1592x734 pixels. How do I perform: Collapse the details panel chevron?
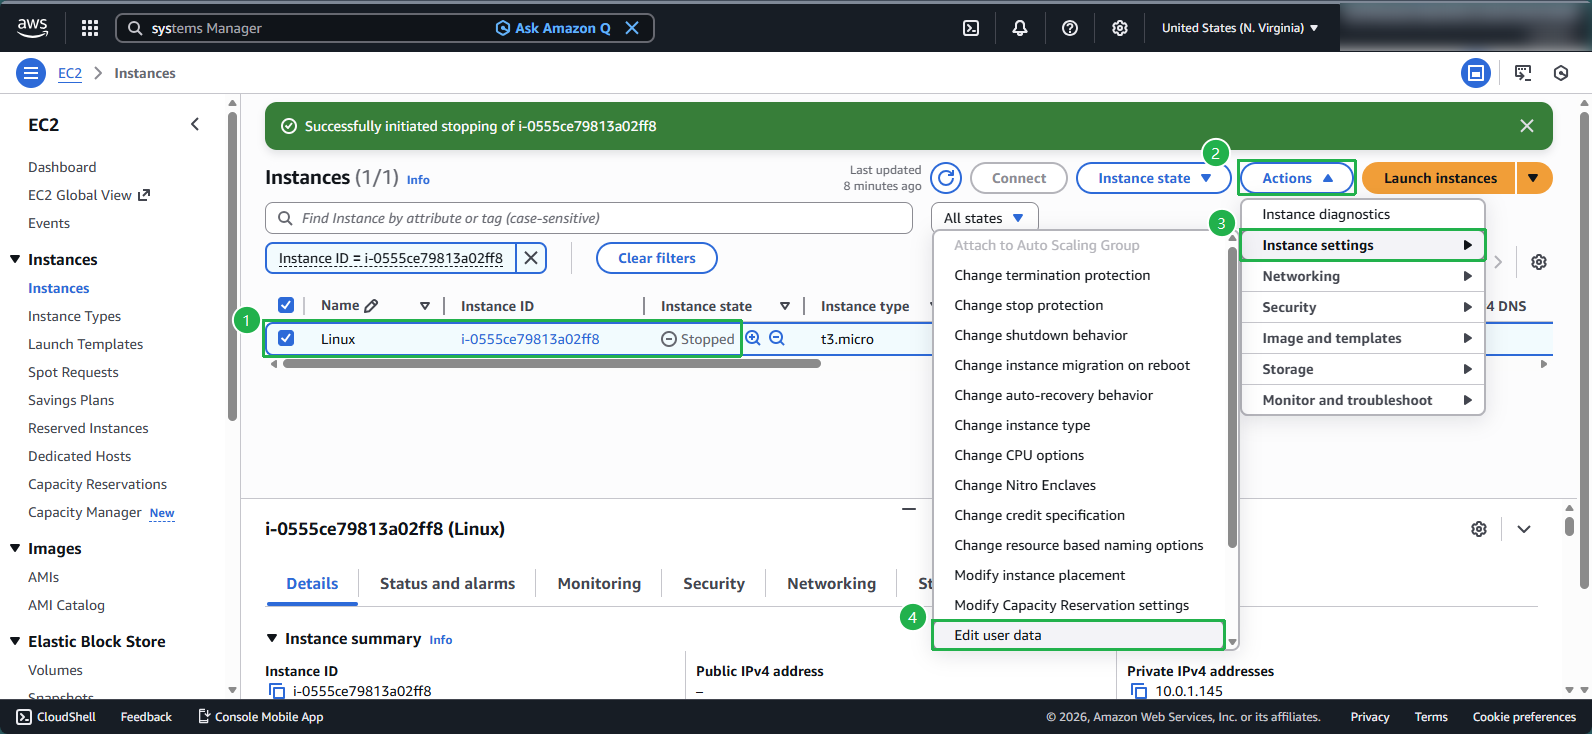pos(1523,529)
